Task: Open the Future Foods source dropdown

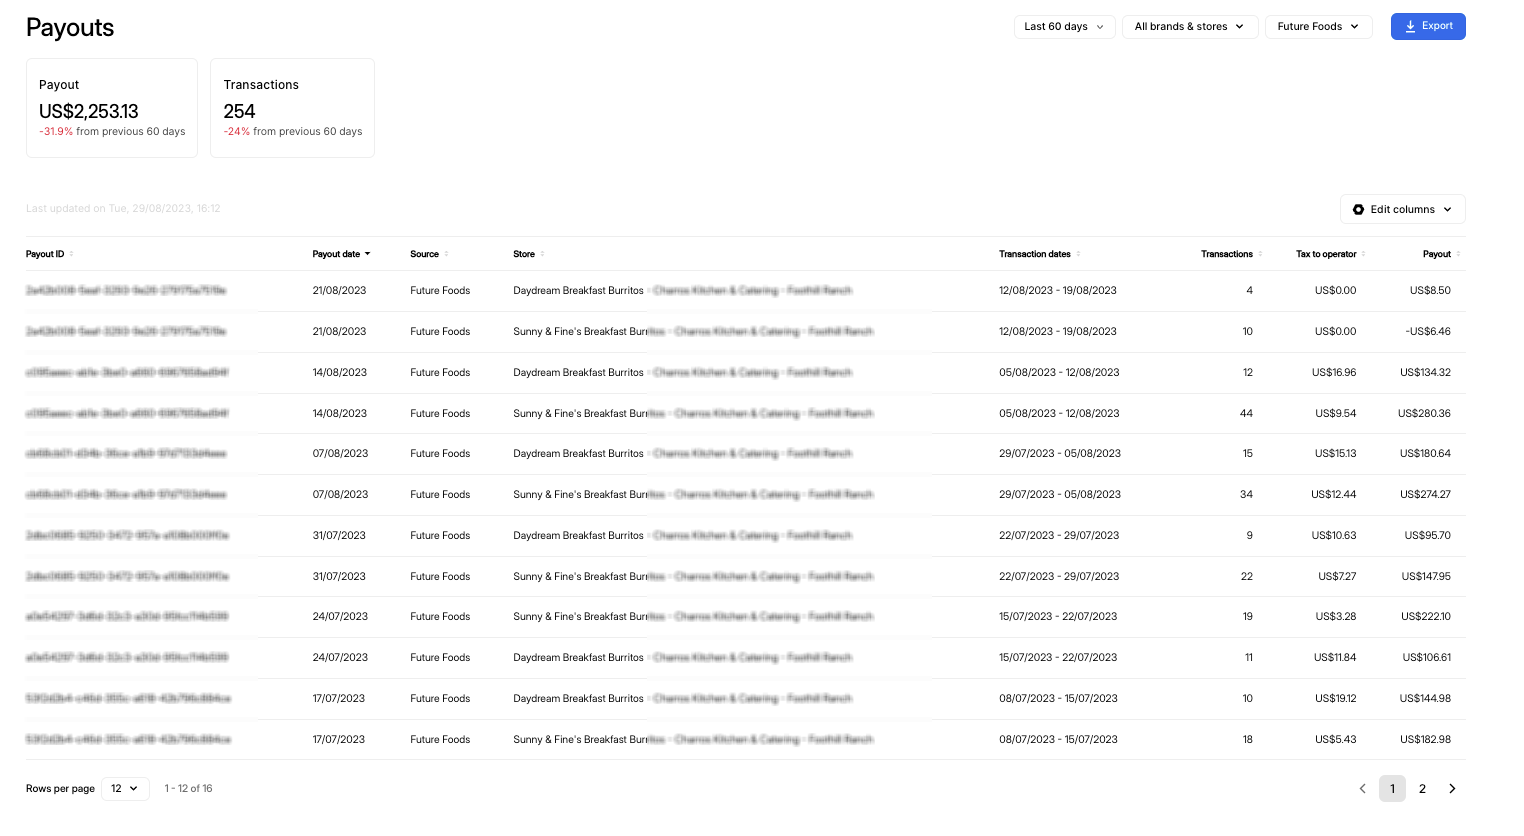Action: [x=1317, y=27]
